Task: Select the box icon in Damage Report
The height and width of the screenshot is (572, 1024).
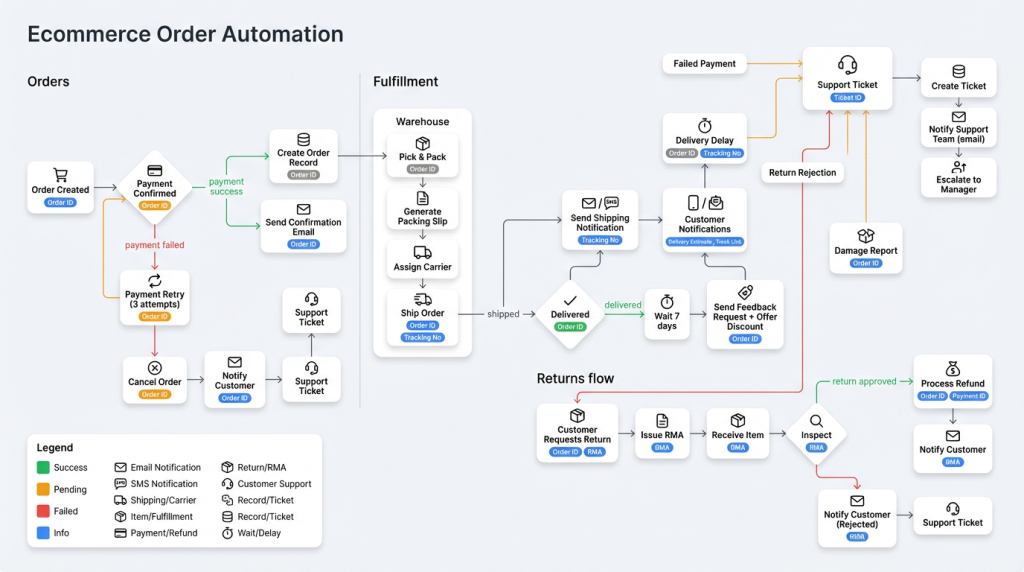Action: point(866,235)
